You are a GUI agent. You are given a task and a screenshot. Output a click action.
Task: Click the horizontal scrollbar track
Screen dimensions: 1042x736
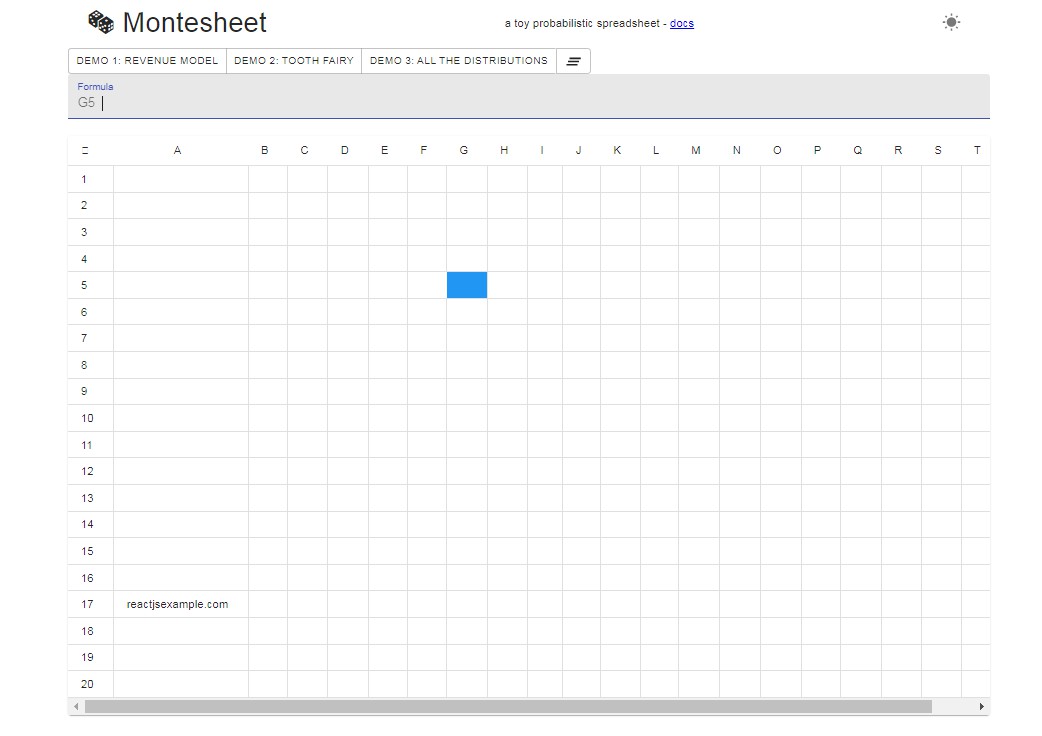[x=500, y=706]
